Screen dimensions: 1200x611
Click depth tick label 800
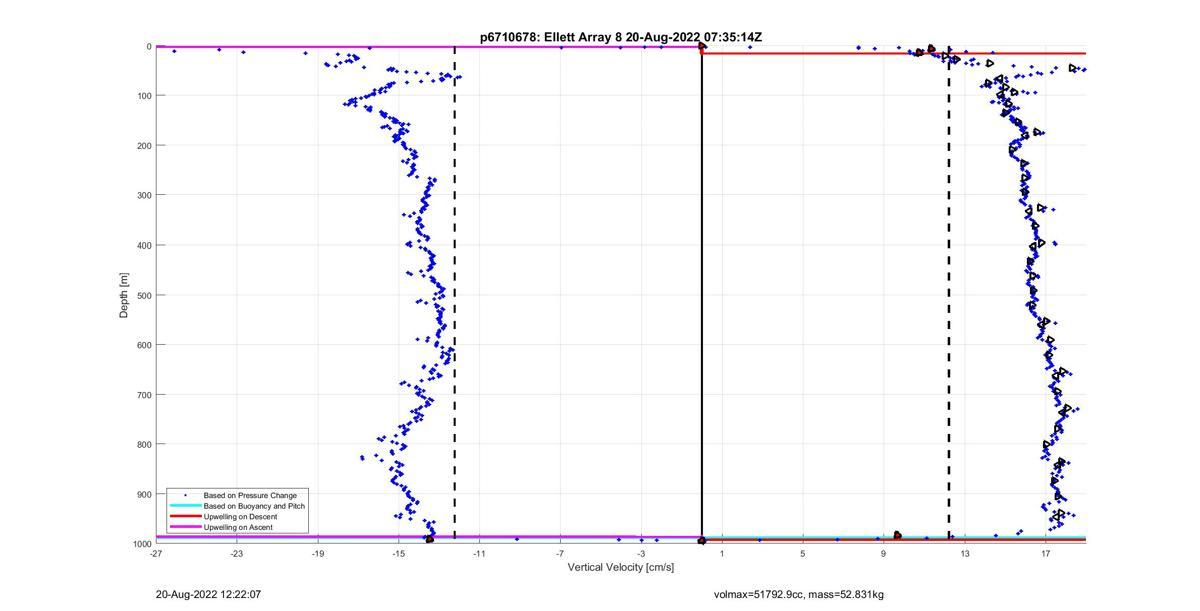click(x=144, y=444)
